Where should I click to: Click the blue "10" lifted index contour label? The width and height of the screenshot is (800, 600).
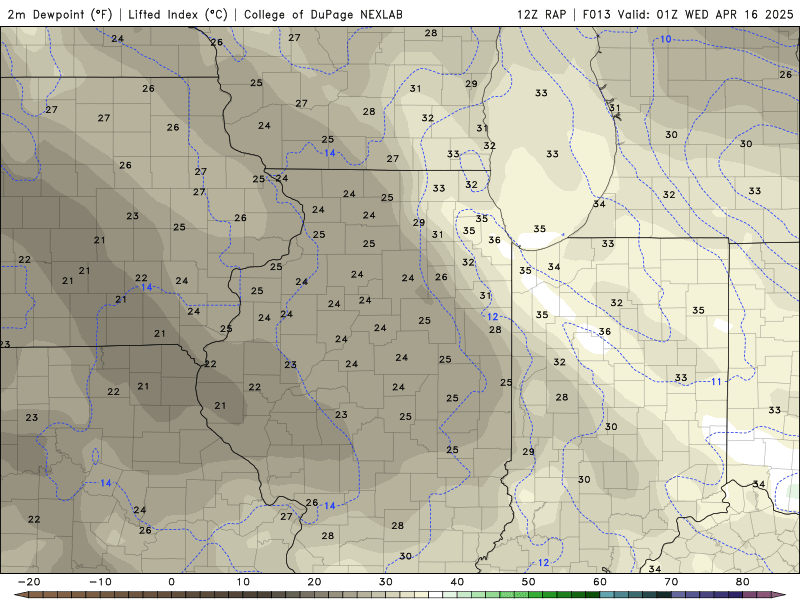(666, 39)
